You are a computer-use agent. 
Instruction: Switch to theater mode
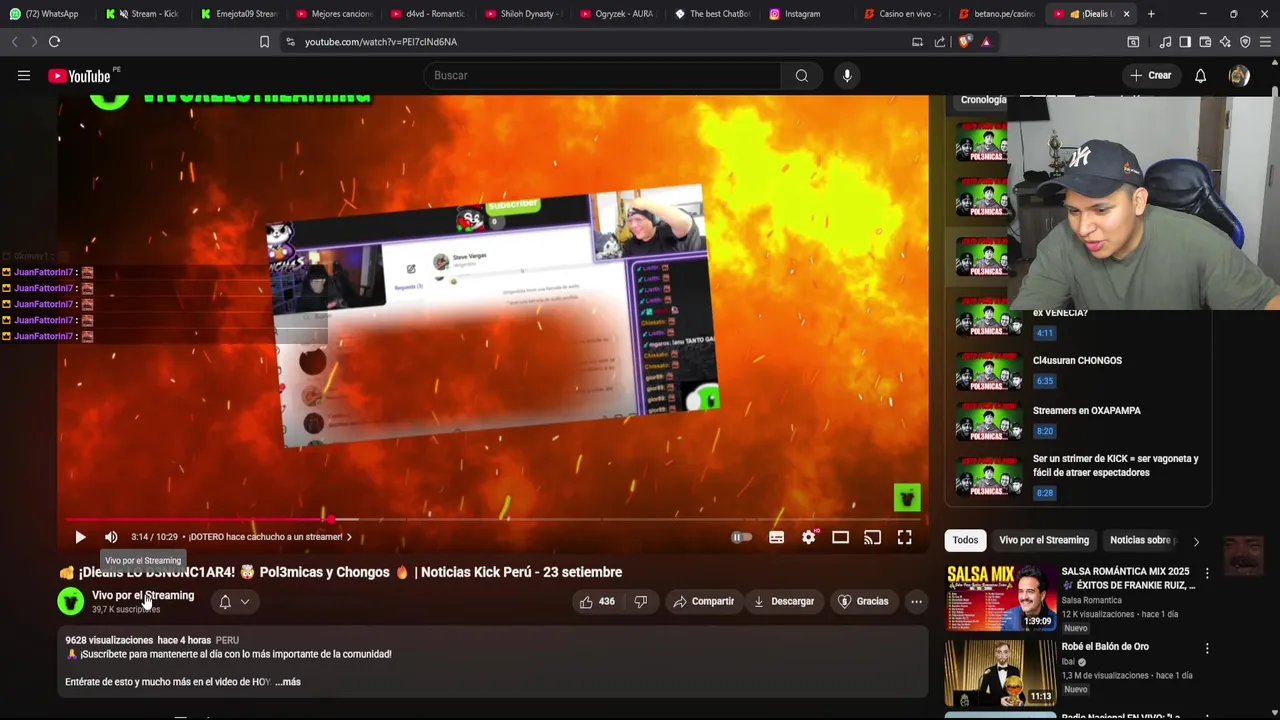pyautogui.click(x=840, y=537)
